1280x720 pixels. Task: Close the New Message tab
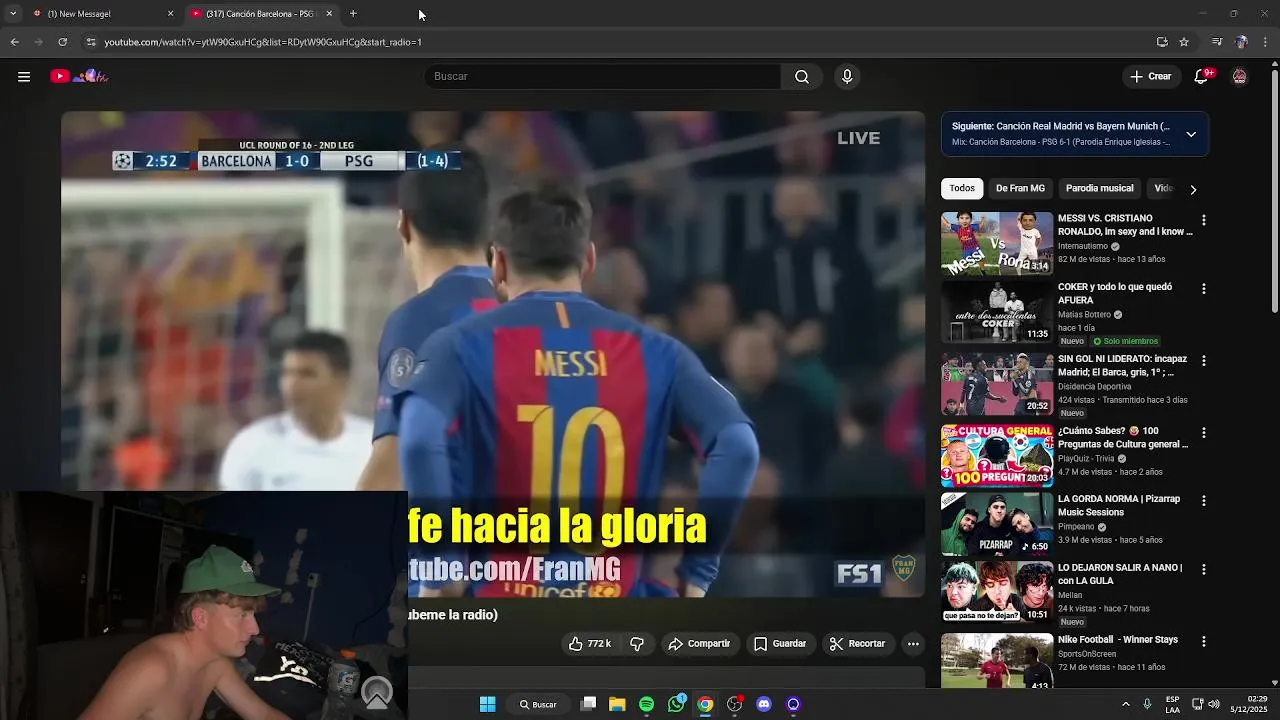pyautogui.click(x=170, y=14)
